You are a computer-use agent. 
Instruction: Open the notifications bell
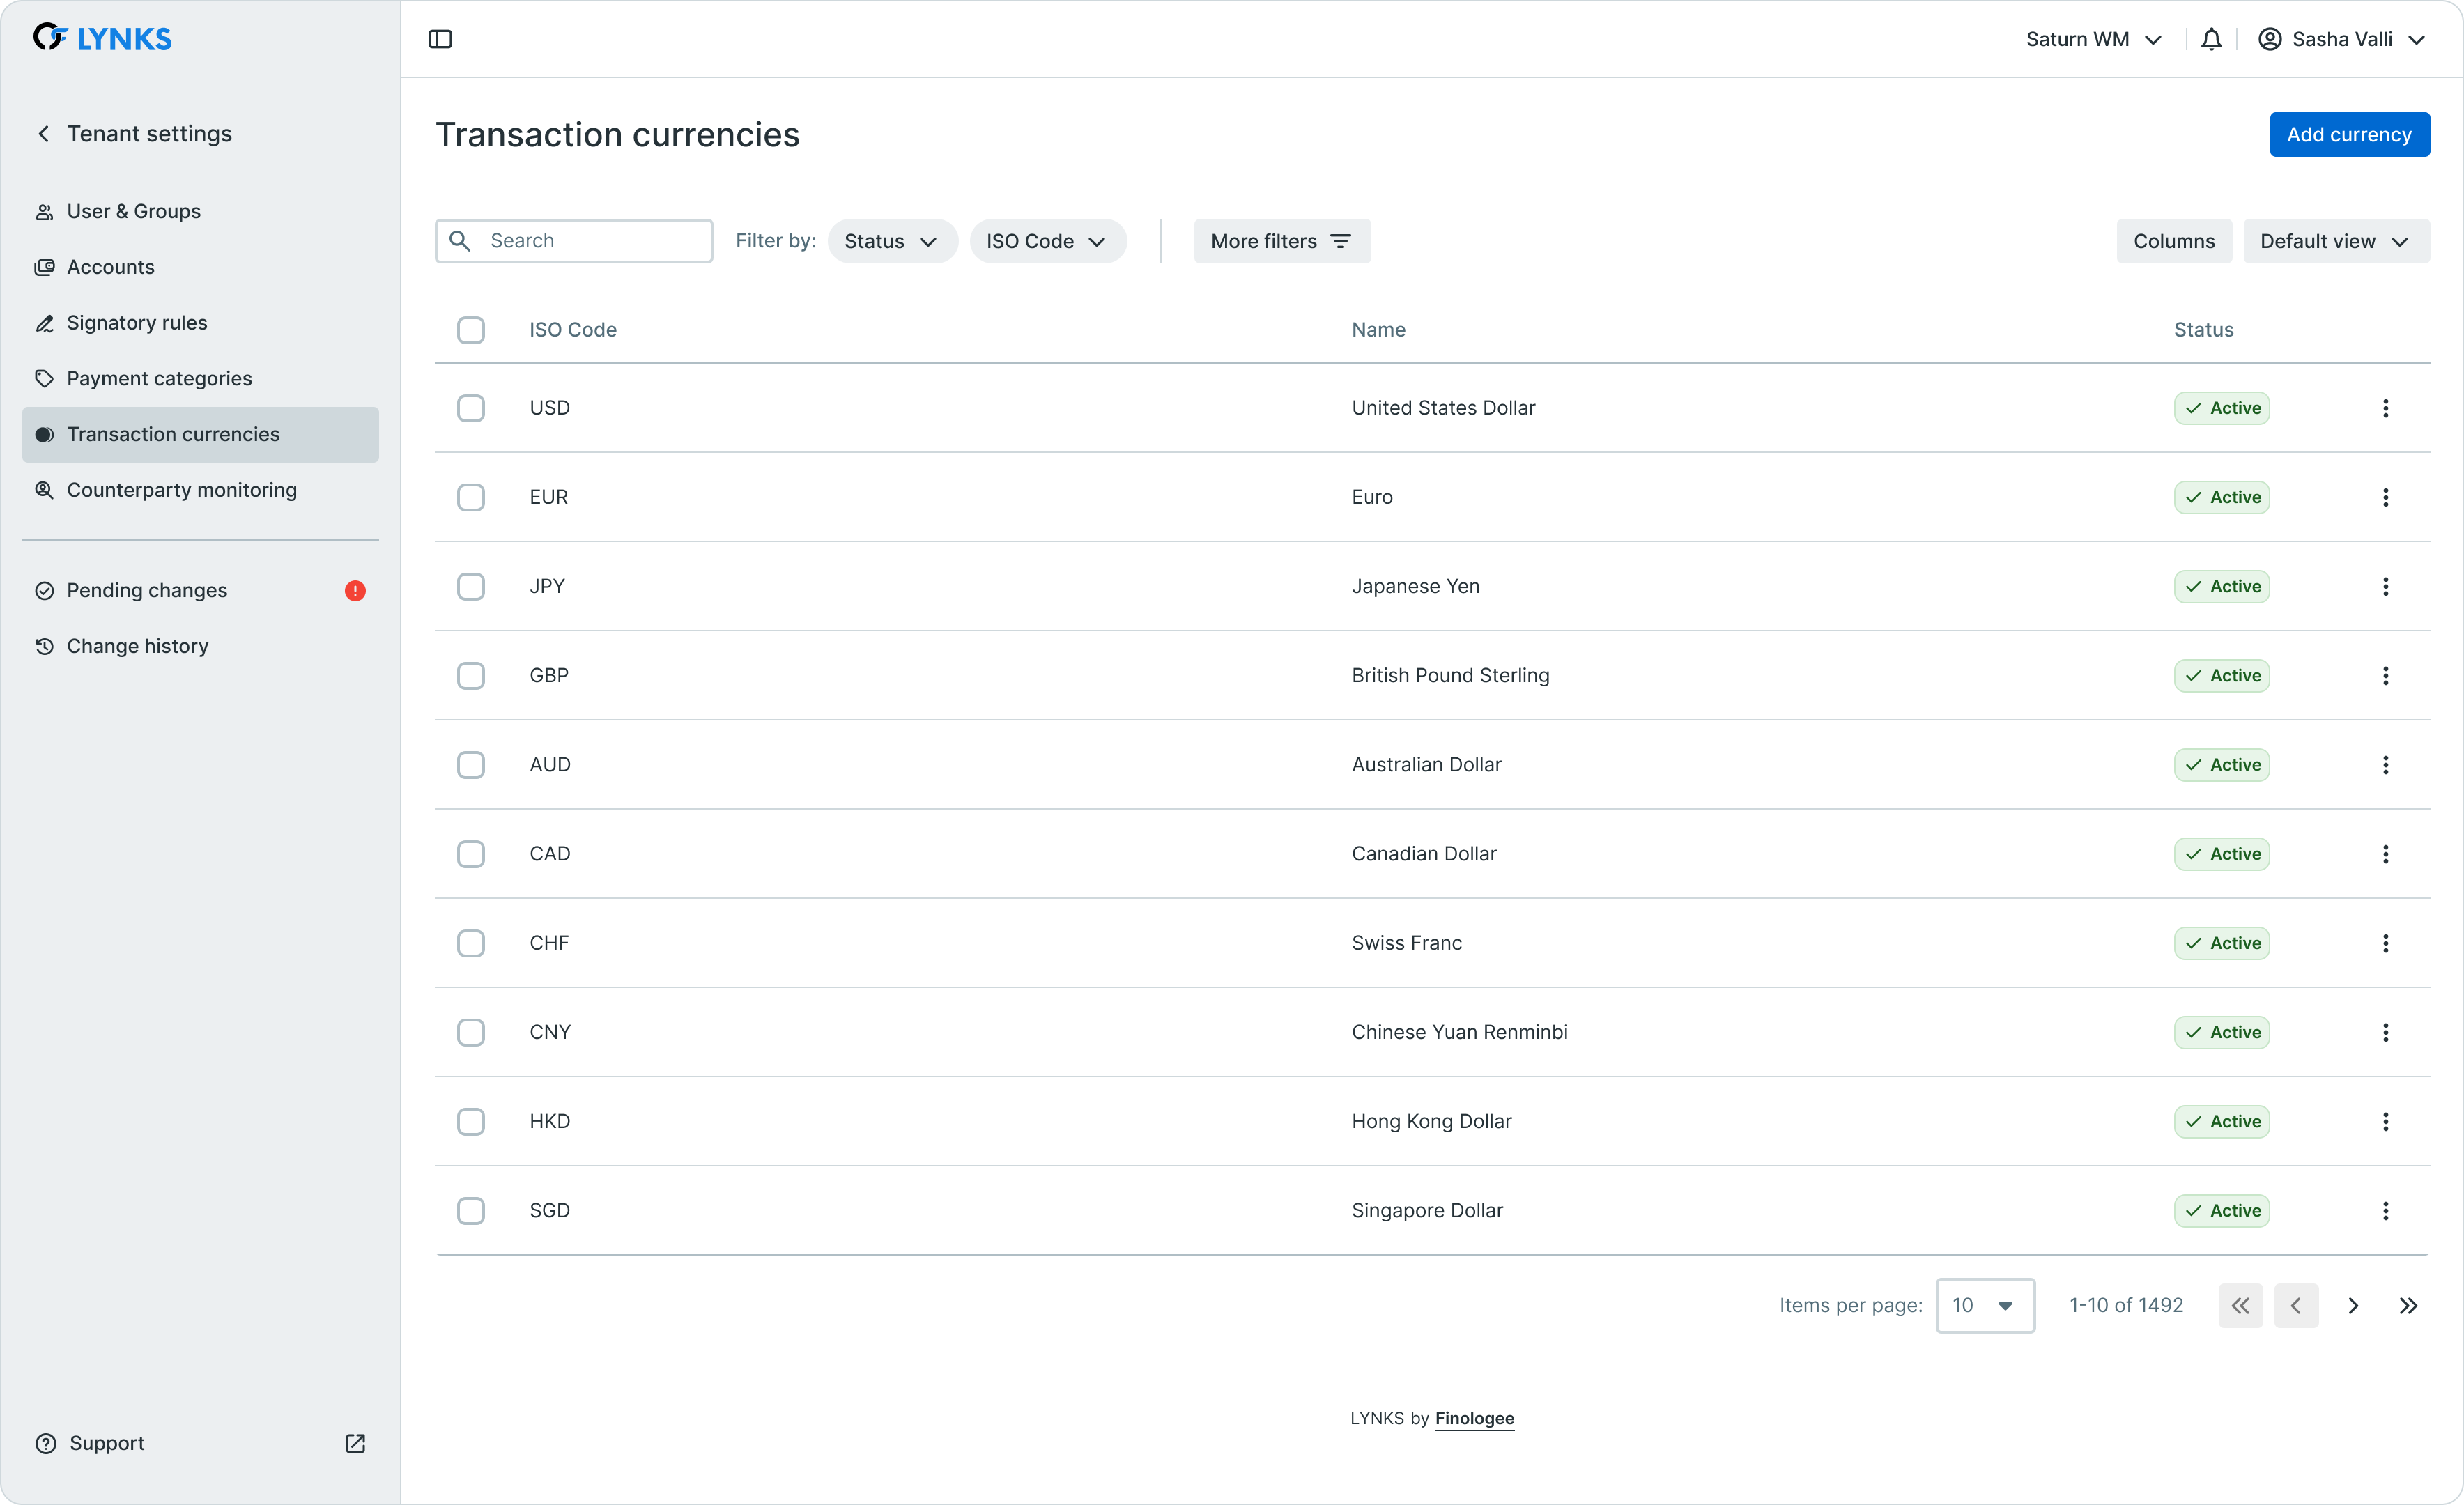(x=2211, y=39)
